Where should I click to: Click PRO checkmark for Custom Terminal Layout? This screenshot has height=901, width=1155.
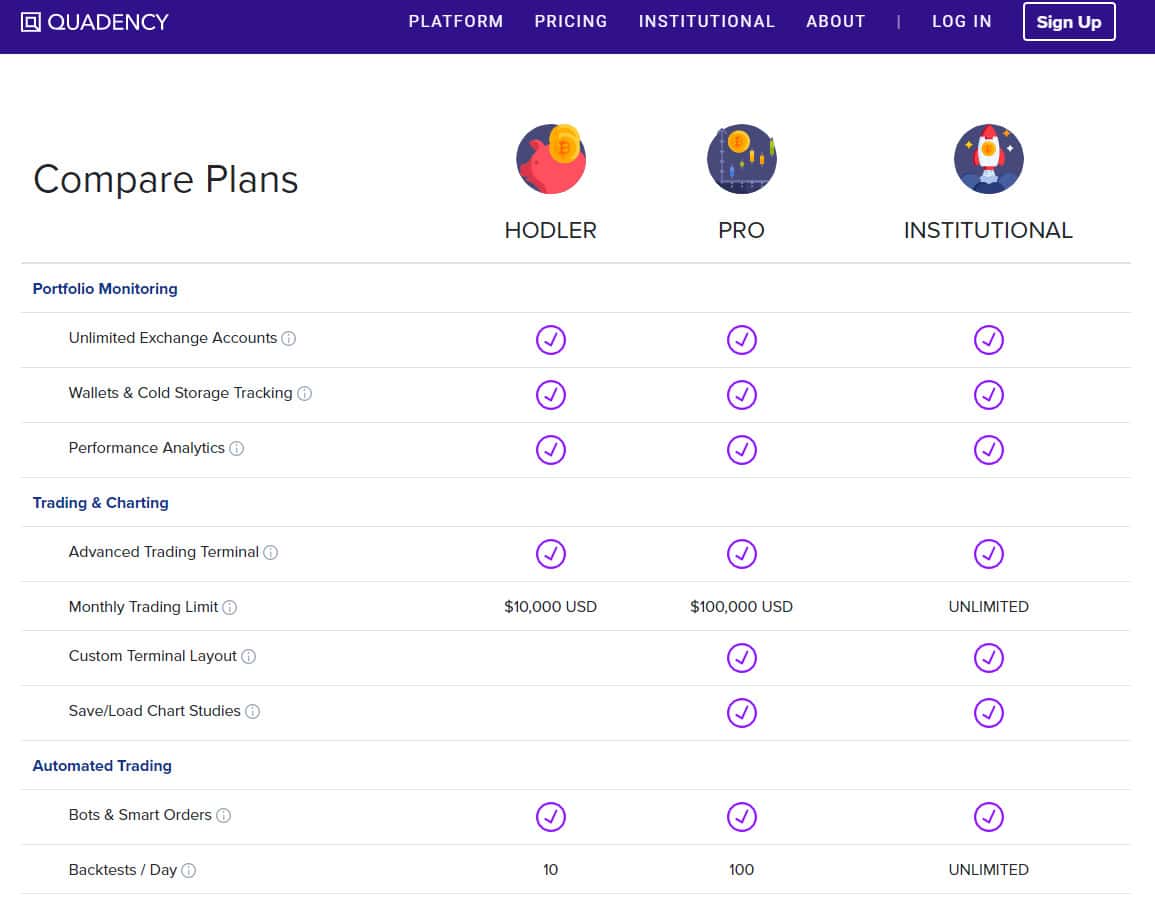pos(741,658)
